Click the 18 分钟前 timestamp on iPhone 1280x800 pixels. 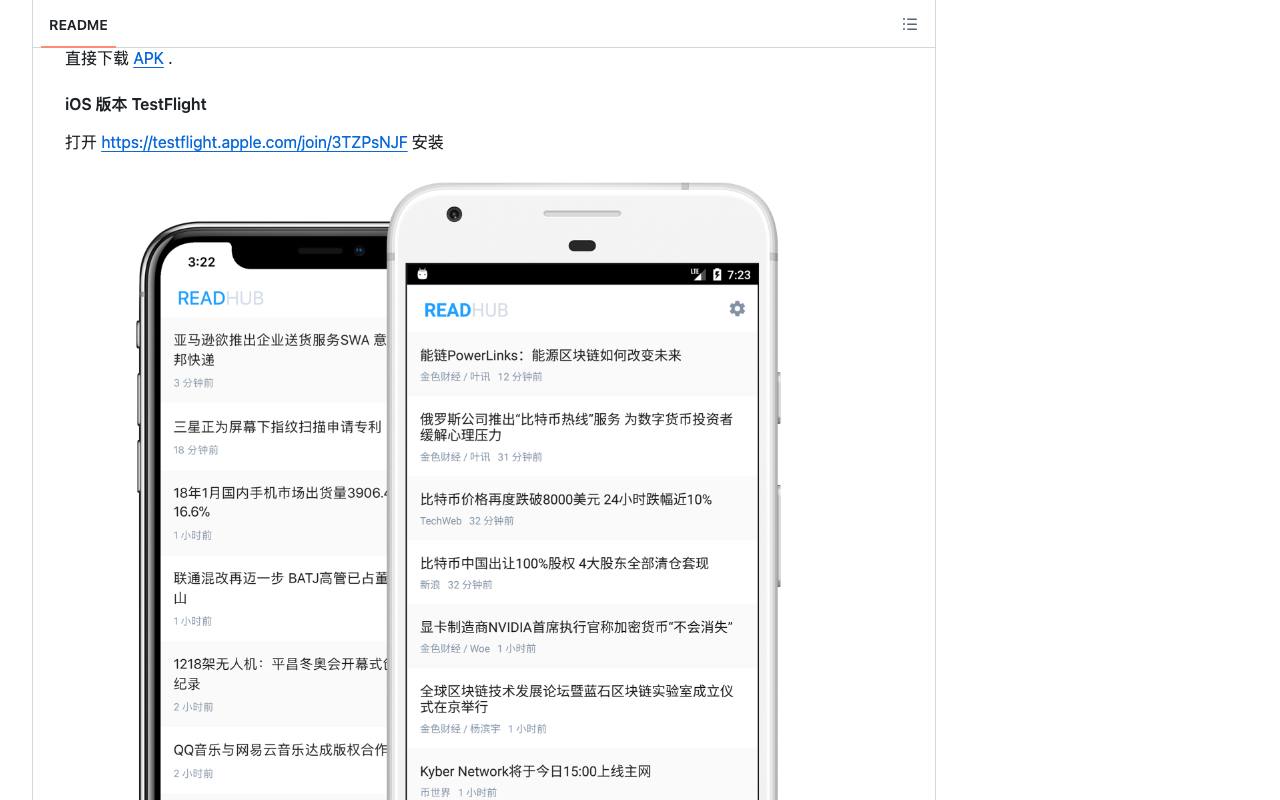coord(196,450)
